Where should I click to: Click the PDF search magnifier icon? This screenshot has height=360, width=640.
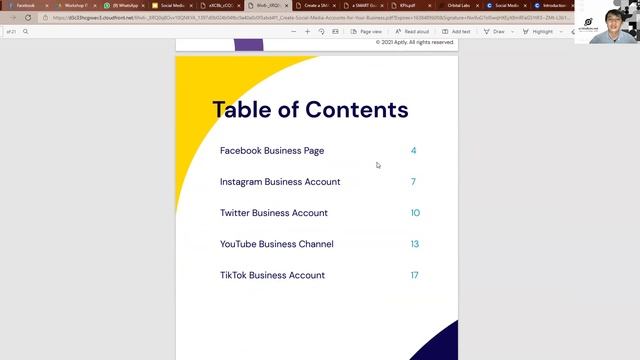[26, 31]
